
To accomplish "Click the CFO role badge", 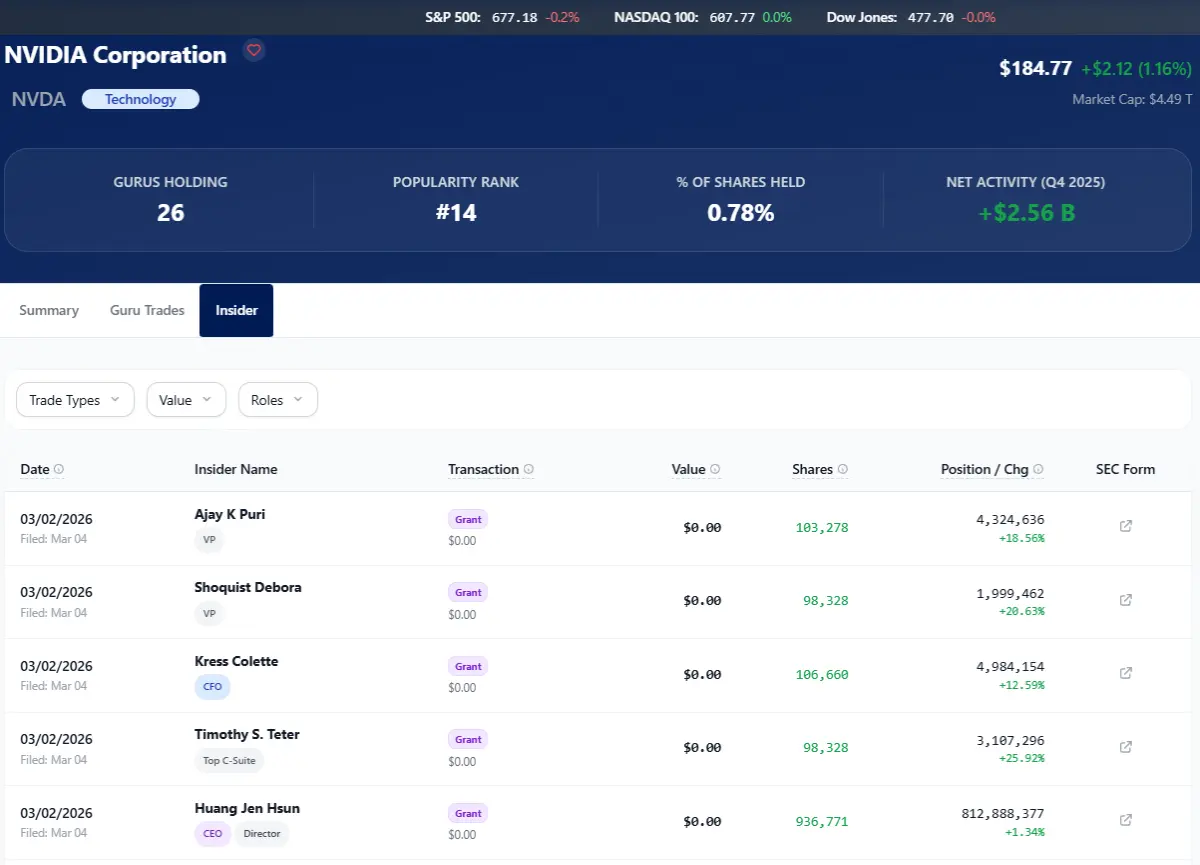I will point(212,687).
